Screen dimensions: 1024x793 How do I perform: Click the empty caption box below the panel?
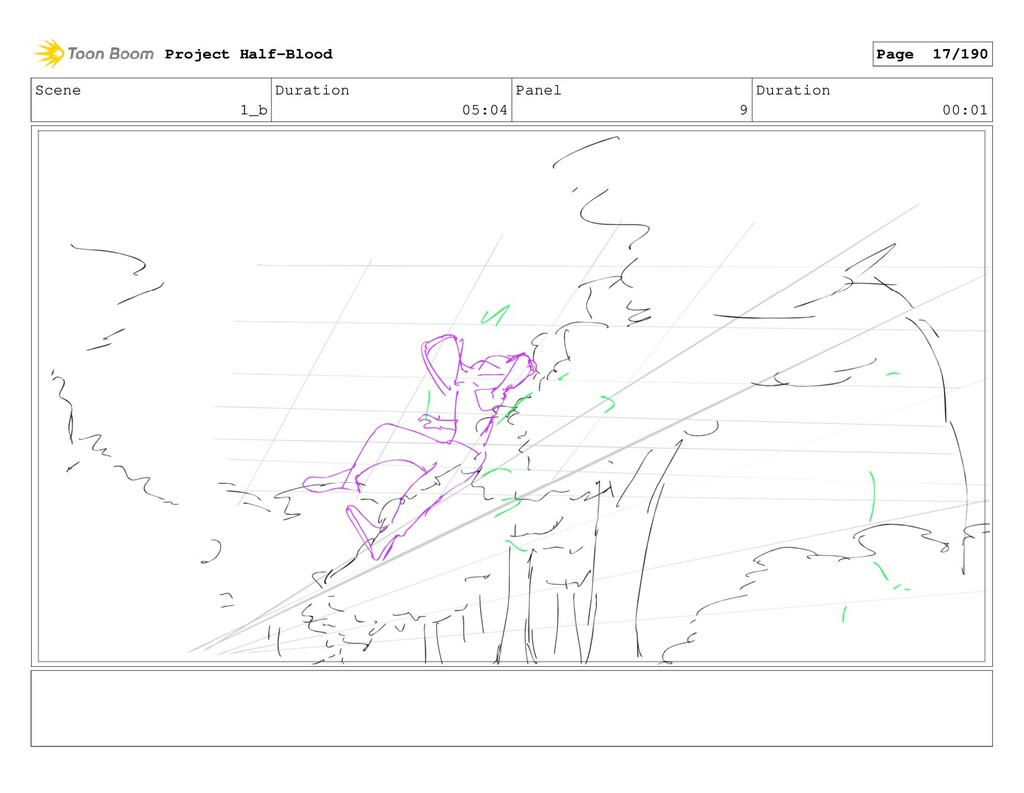pos(511,708)
